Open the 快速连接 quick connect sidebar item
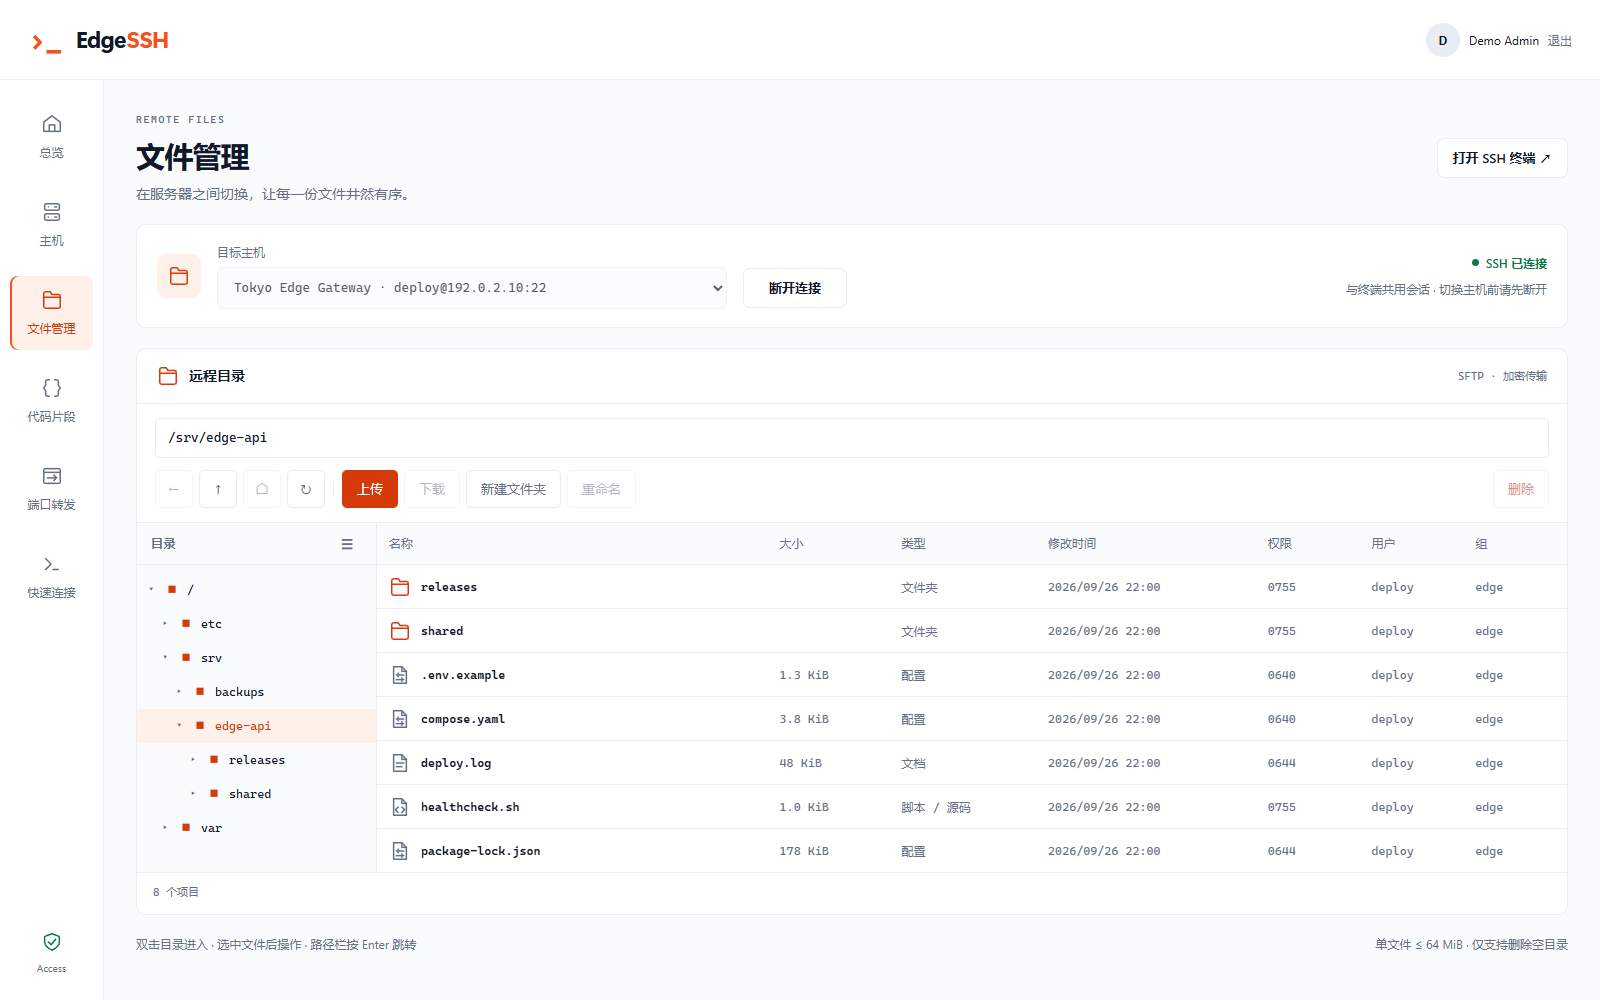This screenshot has height=1000, width=1600. pyautogui.click(x=51, y=577)
